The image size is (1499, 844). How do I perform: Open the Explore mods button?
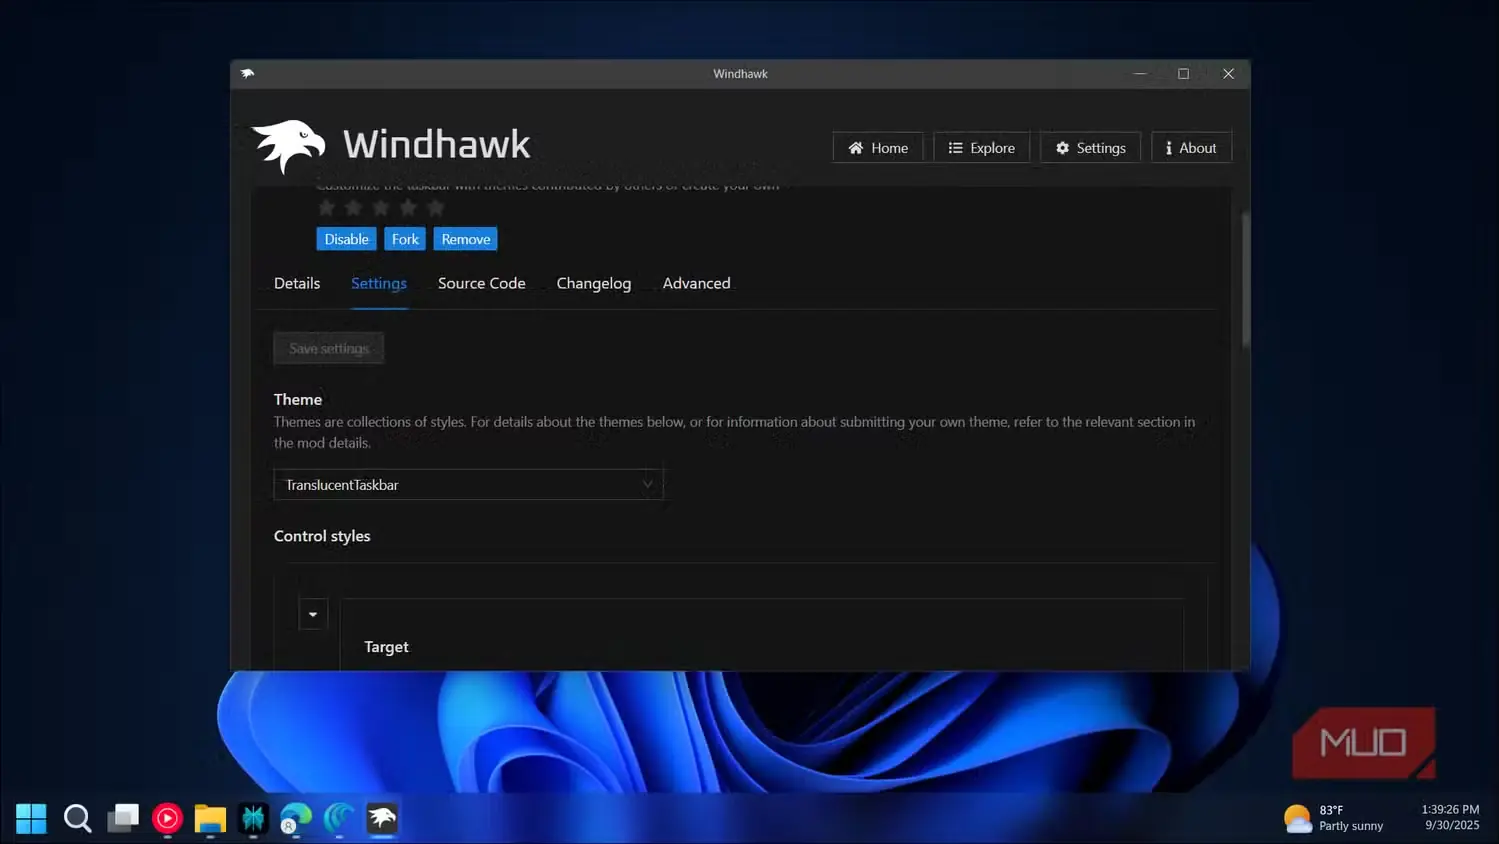click(981, 147)
